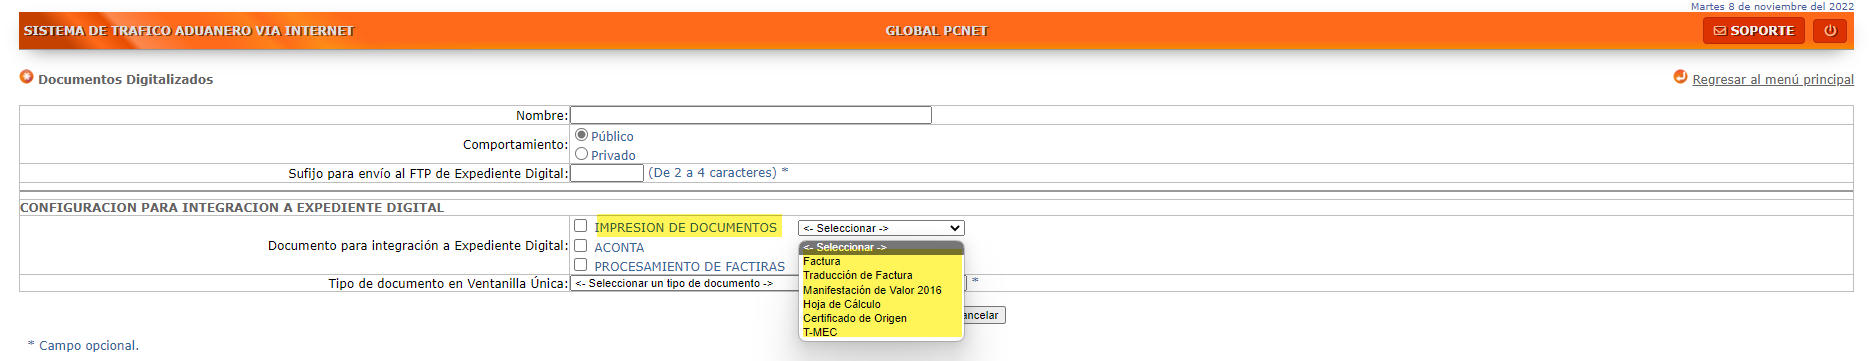Image resolution: width=1873 pixels, height=361 pixels.
Task: Click the Regresar al menú principal link
Action: click(x=1772, y=79)
